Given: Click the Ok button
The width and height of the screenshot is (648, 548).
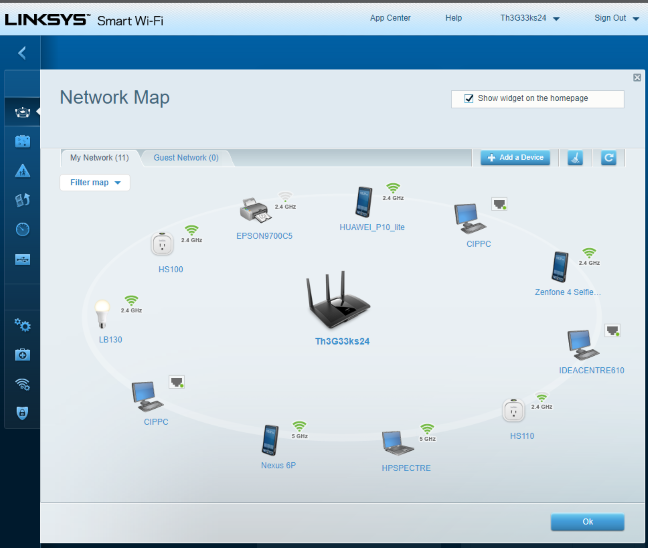Looking at the screenshot, I should click(x=587, y=522).
